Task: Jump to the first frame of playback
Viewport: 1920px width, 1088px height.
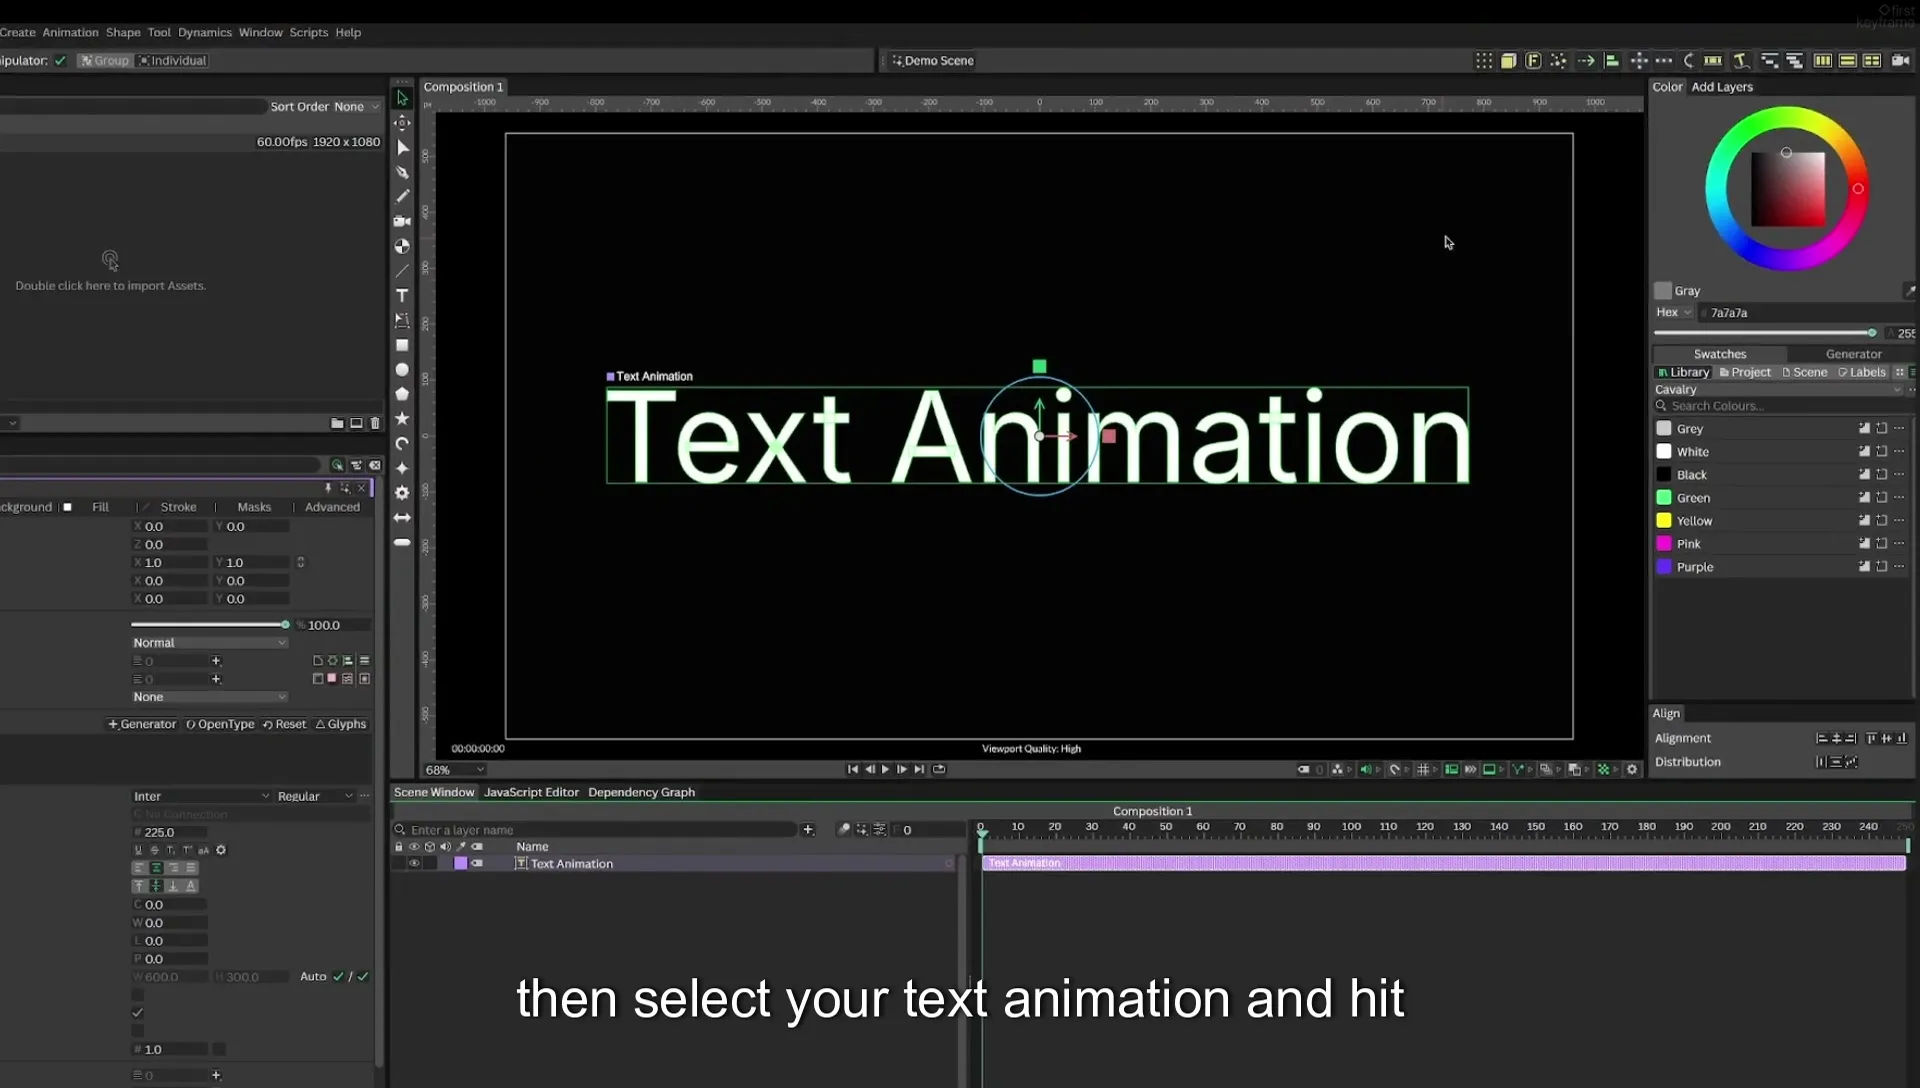Action: 852,769
